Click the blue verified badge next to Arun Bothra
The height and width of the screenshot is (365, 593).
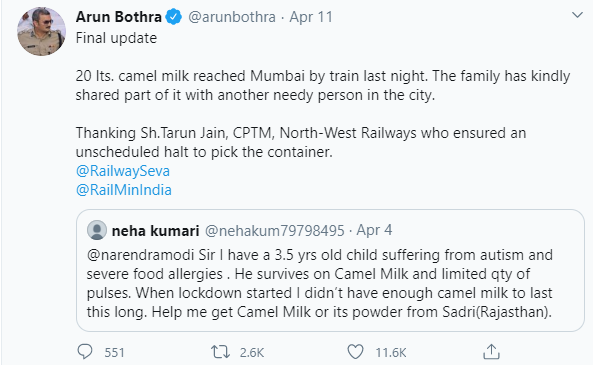click(174, 17)
